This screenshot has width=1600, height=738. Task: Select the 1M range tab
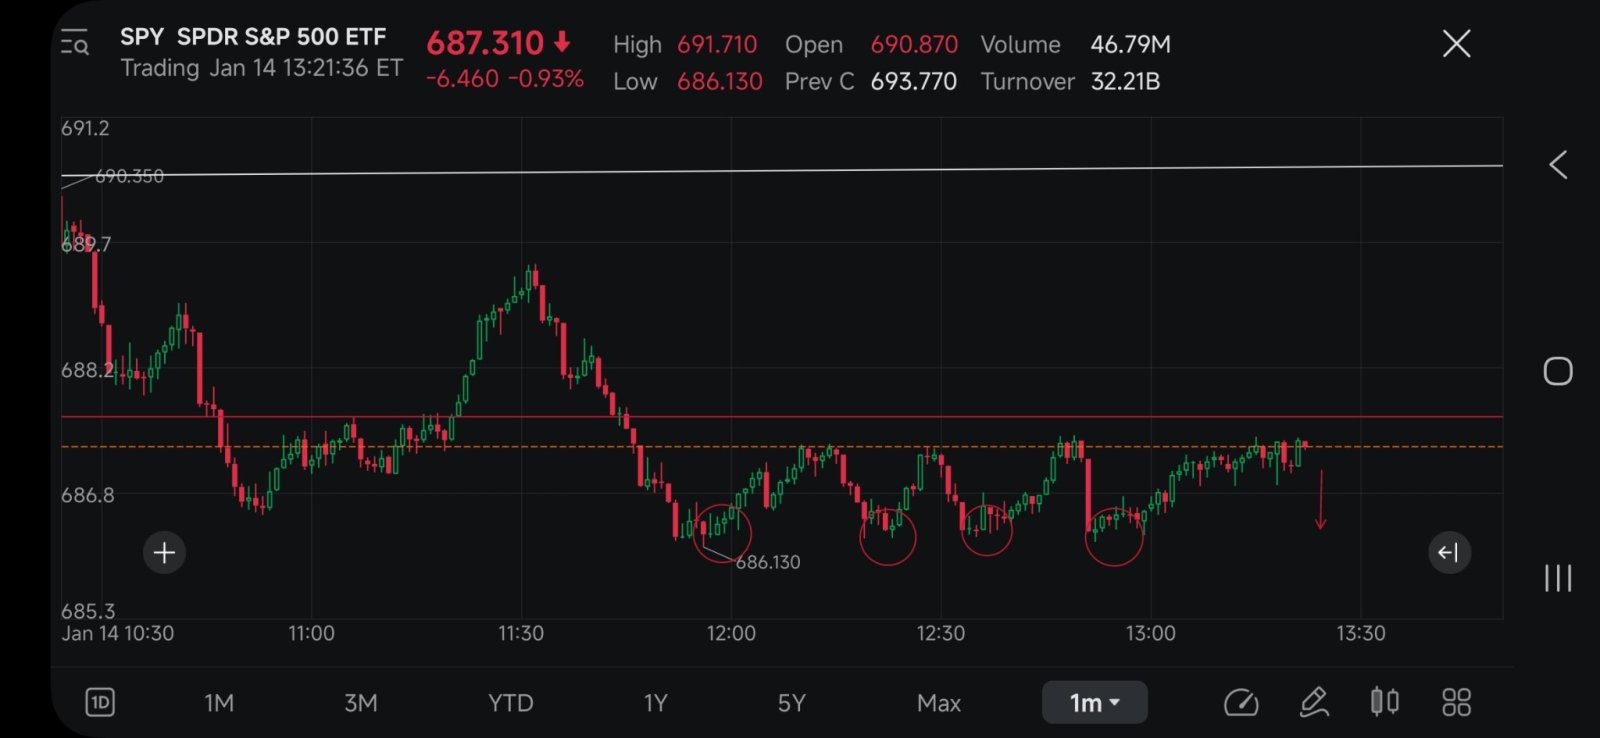pyautogui.click(x=219, y=703)
